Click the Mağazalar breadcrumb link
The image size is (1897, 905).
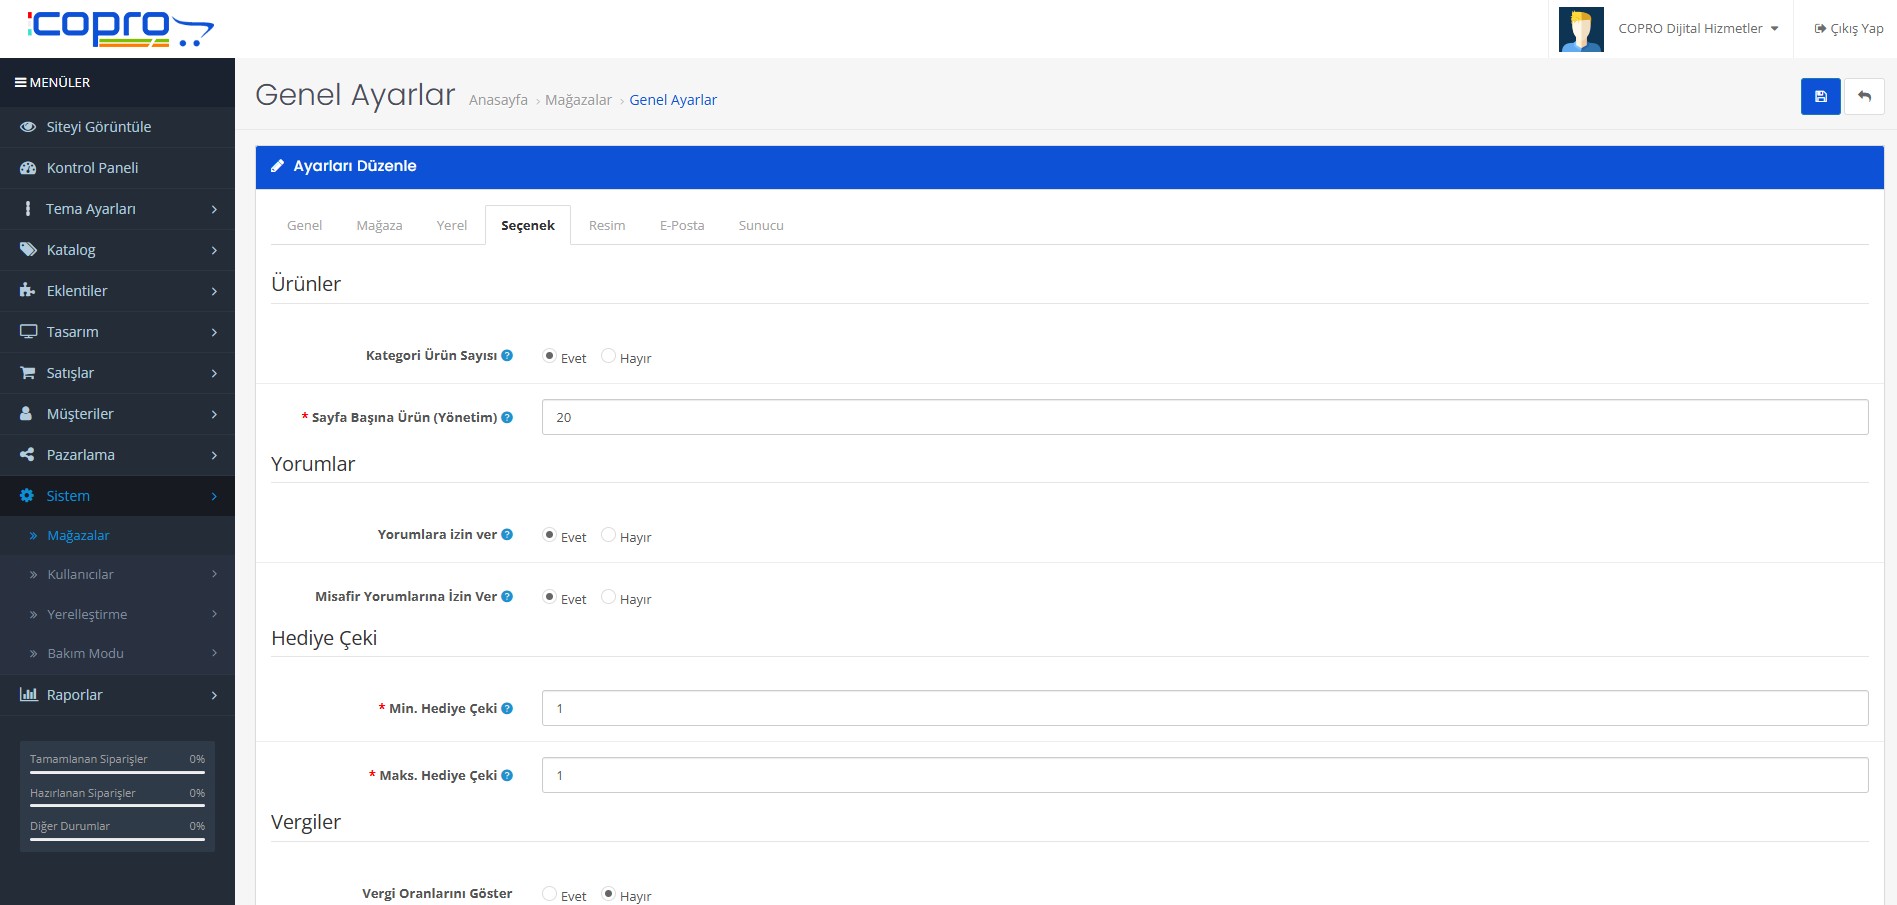coord(578,100)
